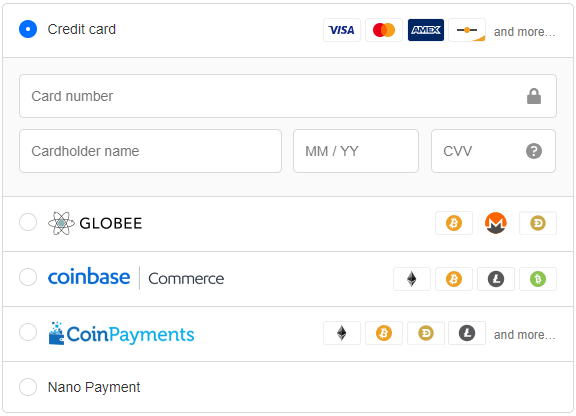Click the Mastercard logo icon
576x416 pixels.
pos(384,30)
